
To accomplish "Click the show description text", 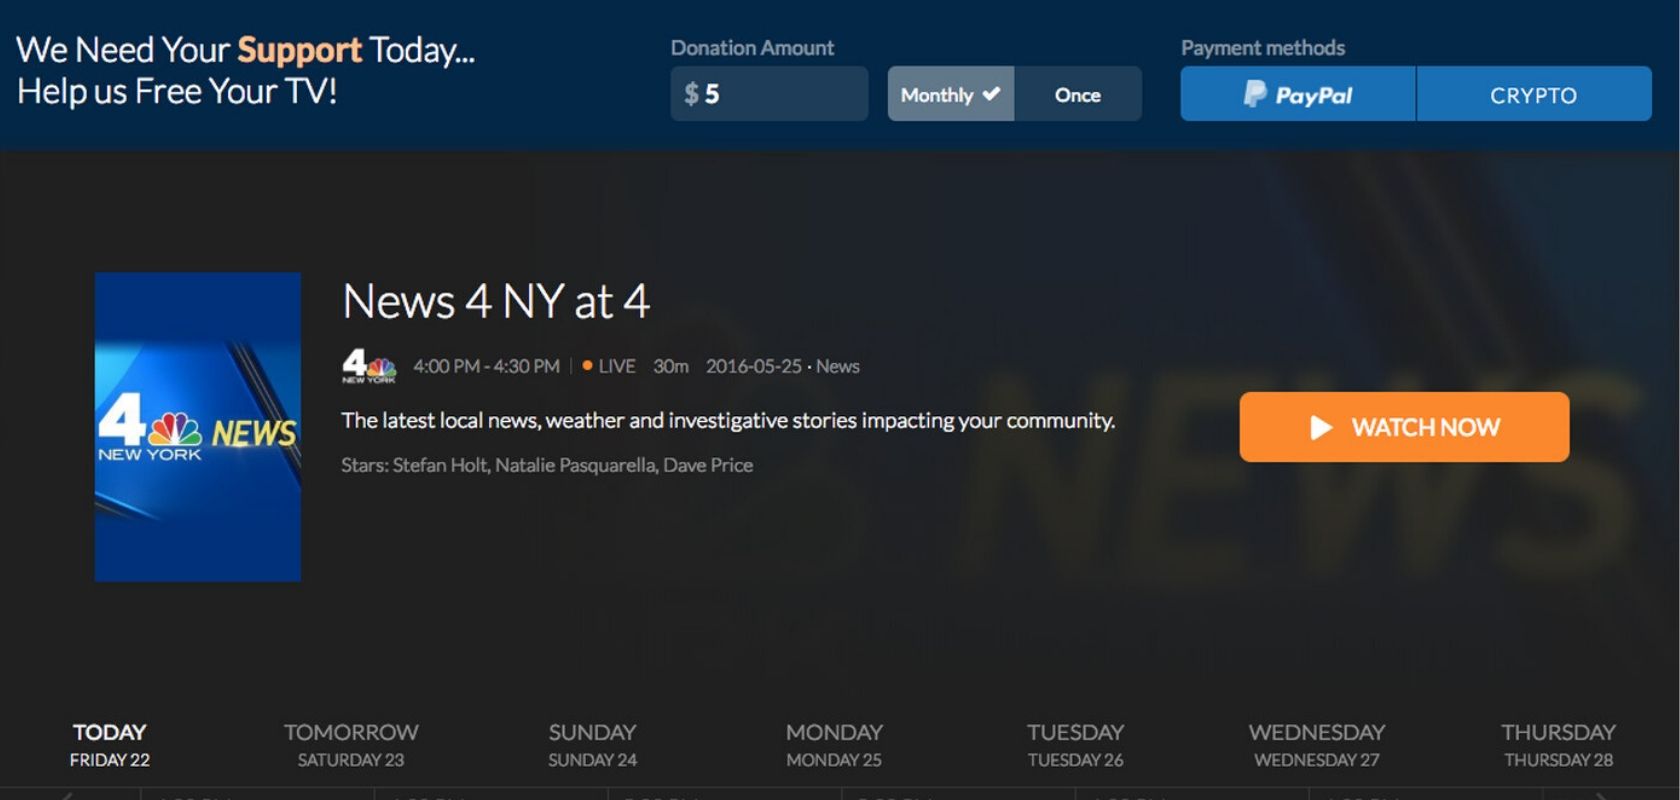I will click(728, 421).
